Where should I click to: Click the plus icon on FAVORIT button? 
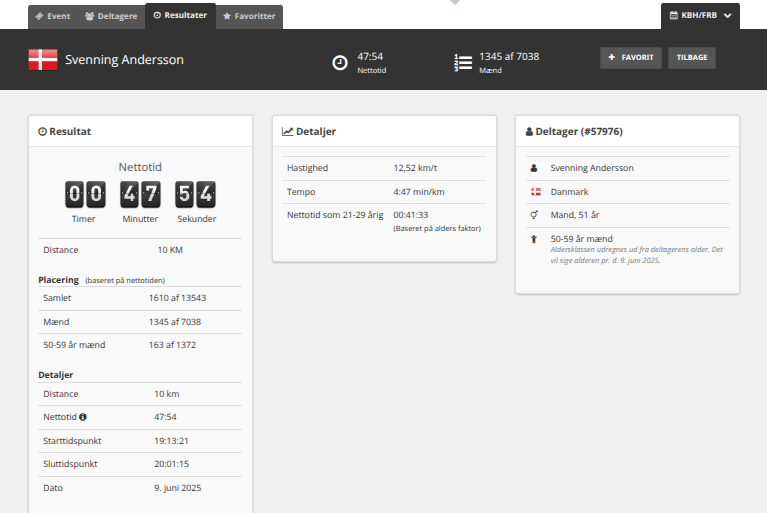pyautogui.click(x=611, y=57)
